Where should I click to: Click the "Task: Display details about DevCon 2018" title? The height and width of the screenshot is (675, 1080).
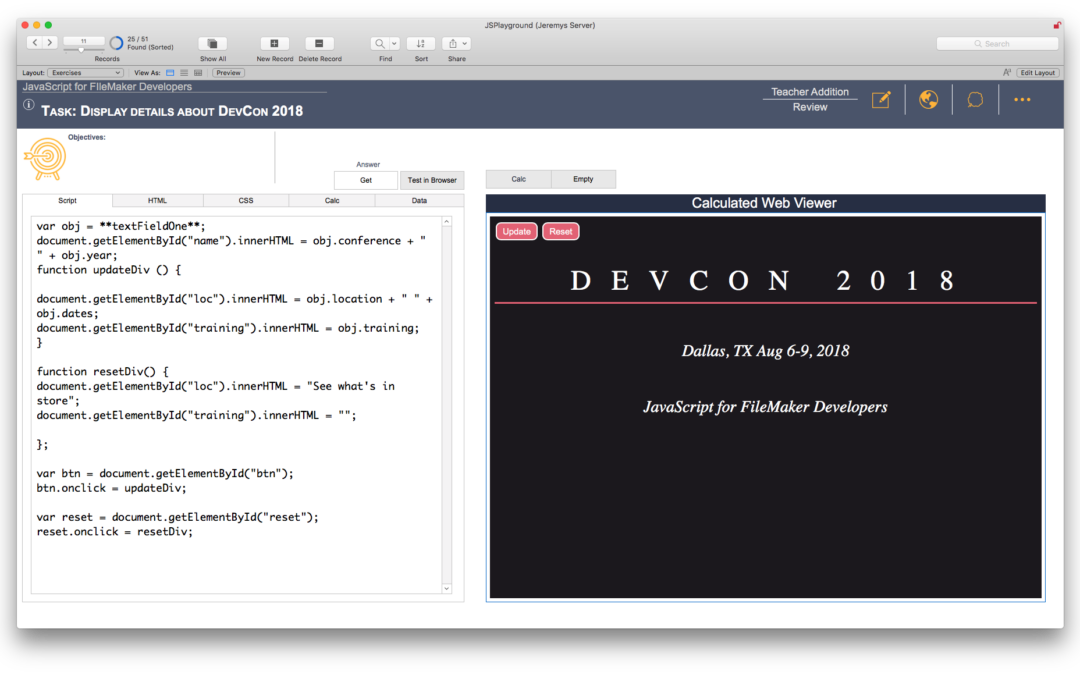[172, 111]
